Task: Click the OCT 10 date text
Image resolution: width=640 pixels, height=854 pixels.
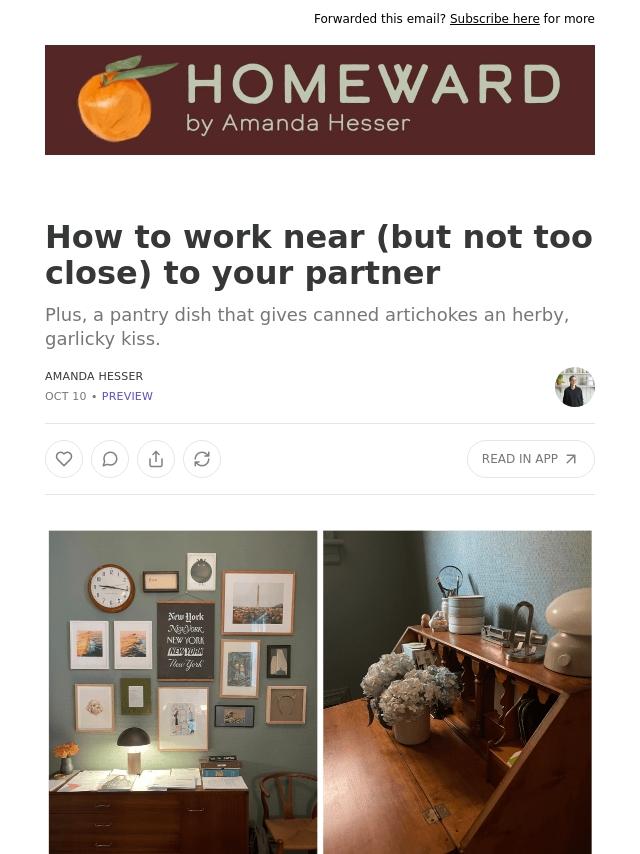Action: click(66, 396)
